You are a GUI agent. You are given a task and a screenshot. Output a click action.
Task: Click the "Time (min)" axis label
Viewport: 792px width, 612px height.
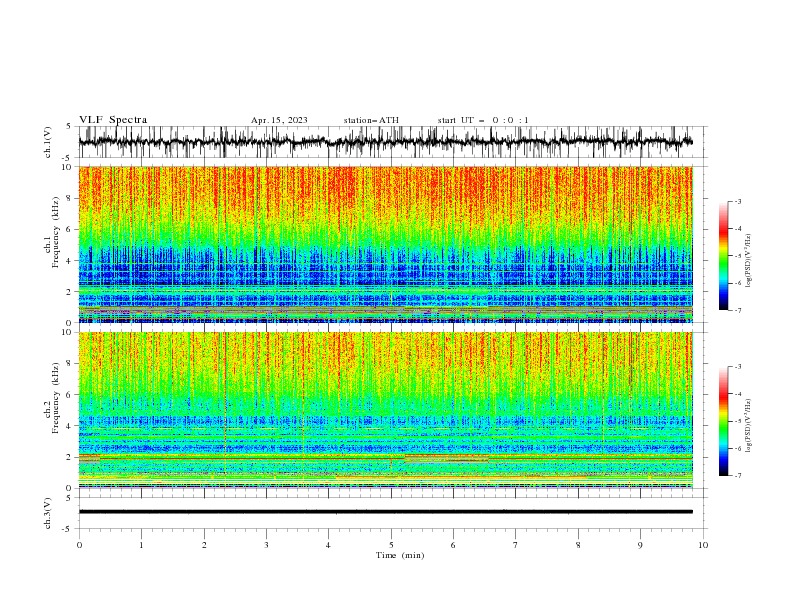point(400,555)
